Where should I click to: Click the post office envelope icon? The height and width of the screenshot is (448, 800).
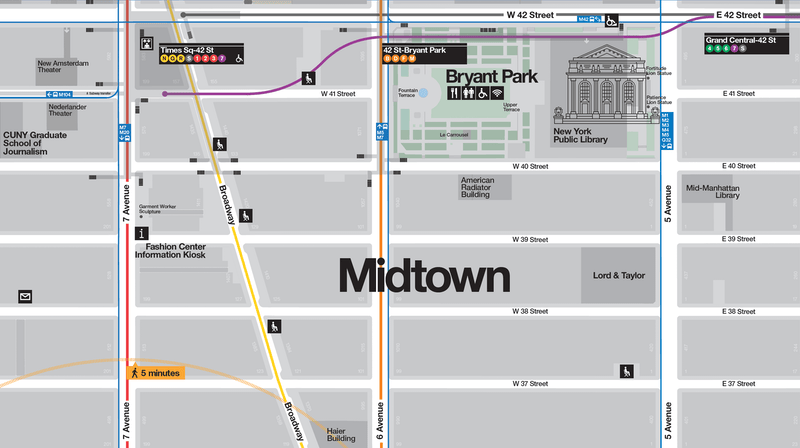coord(25,296)
